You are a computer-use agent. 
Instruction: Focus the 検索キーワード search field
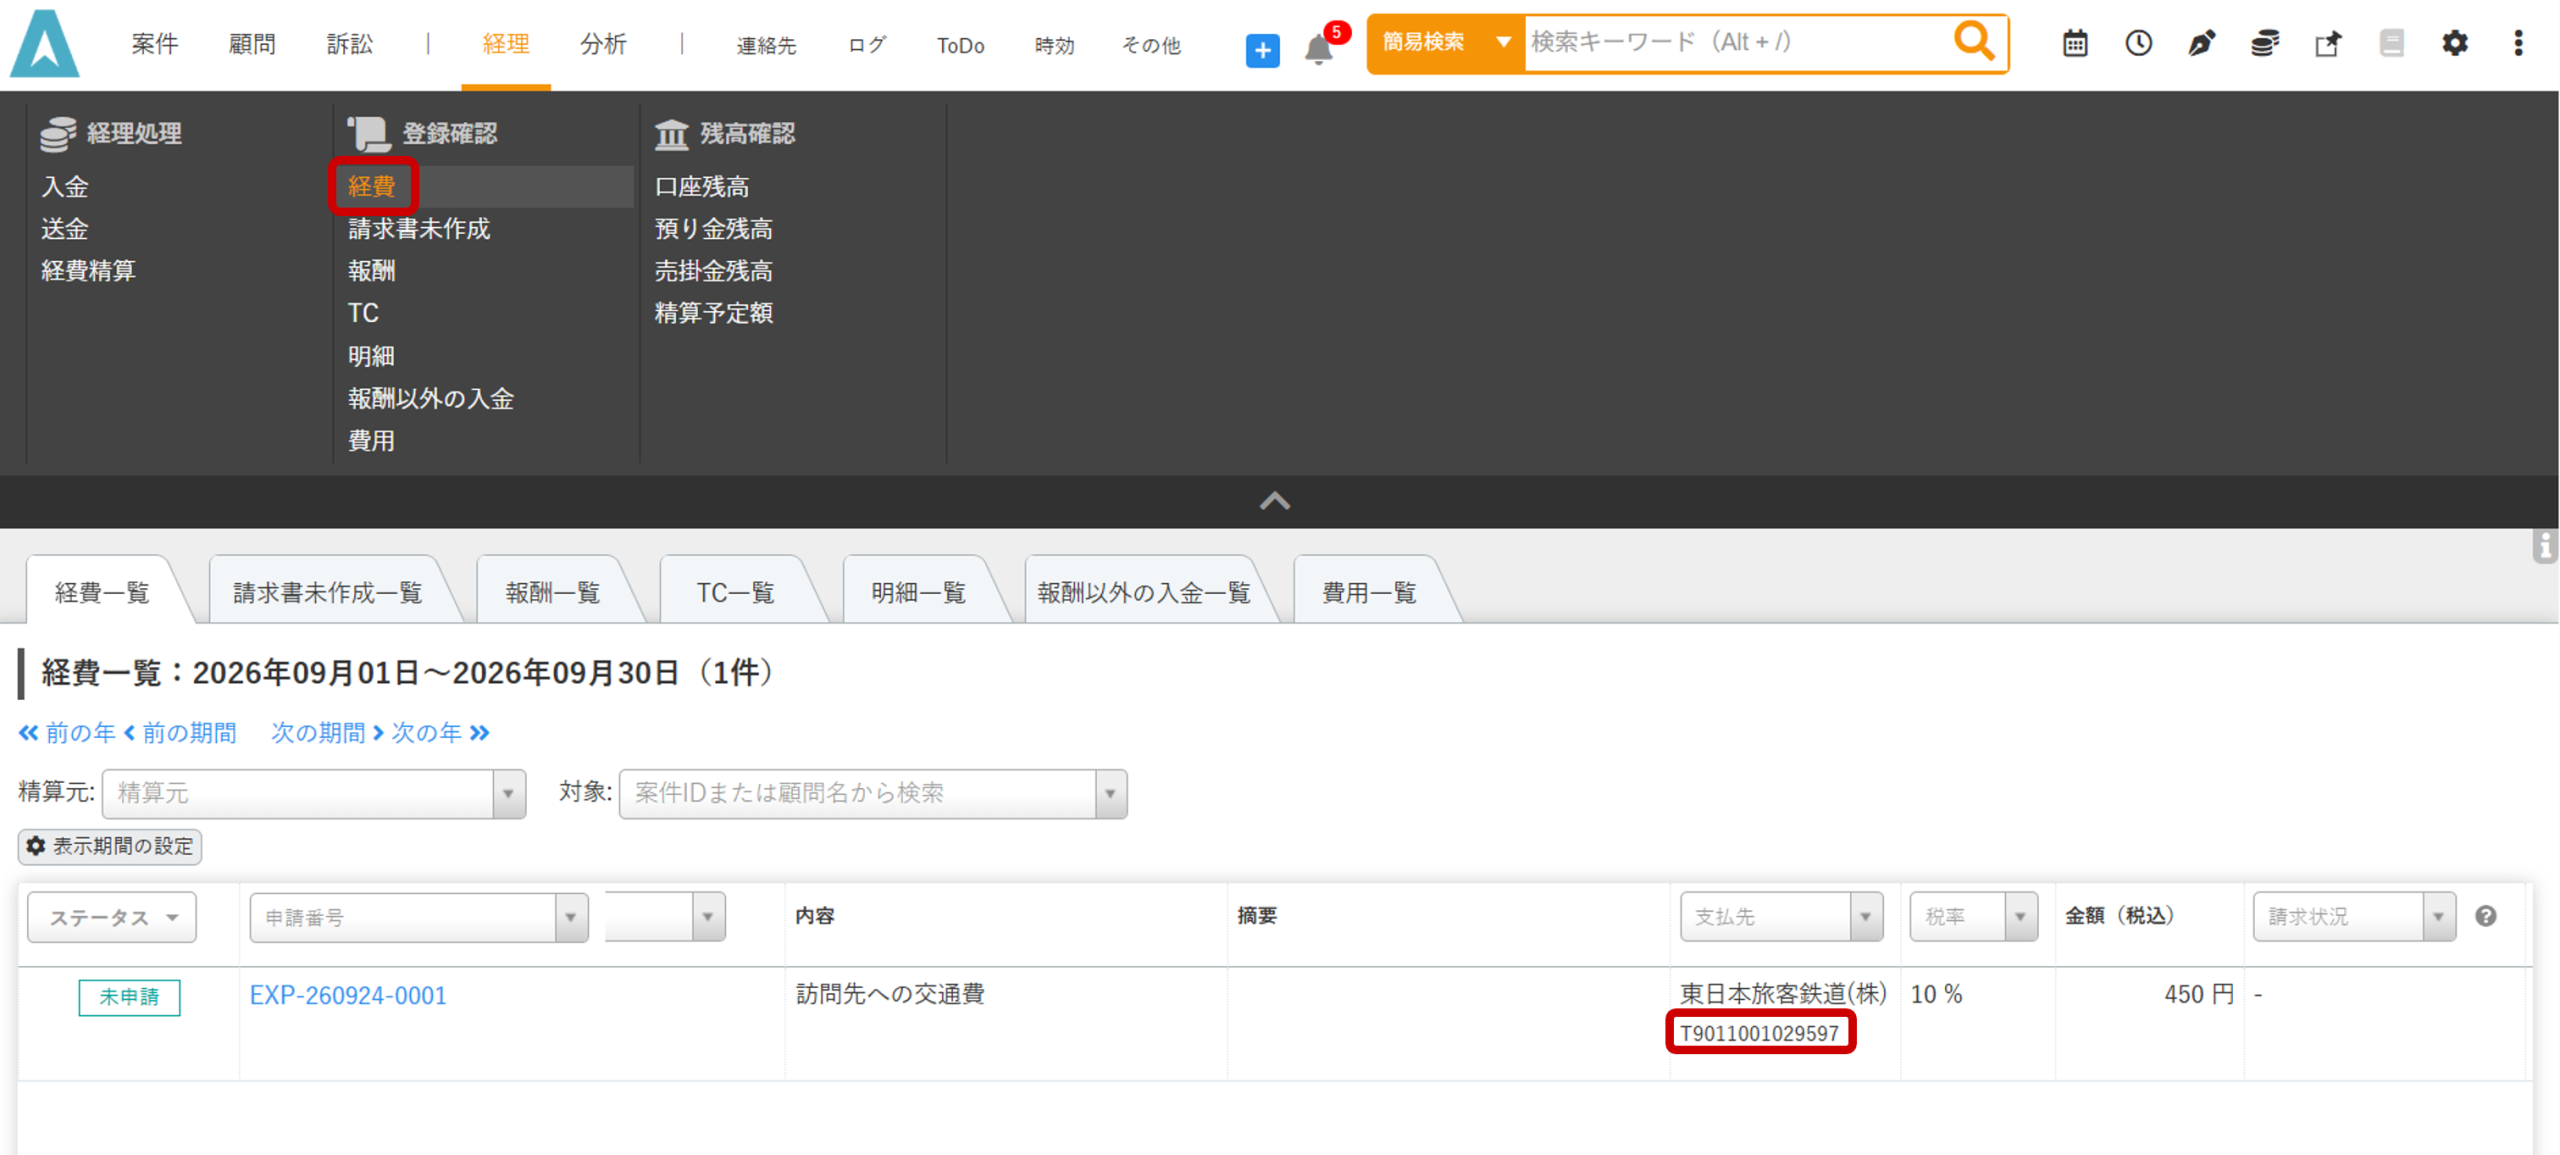pyautogui.click(x=1737, y=43)
